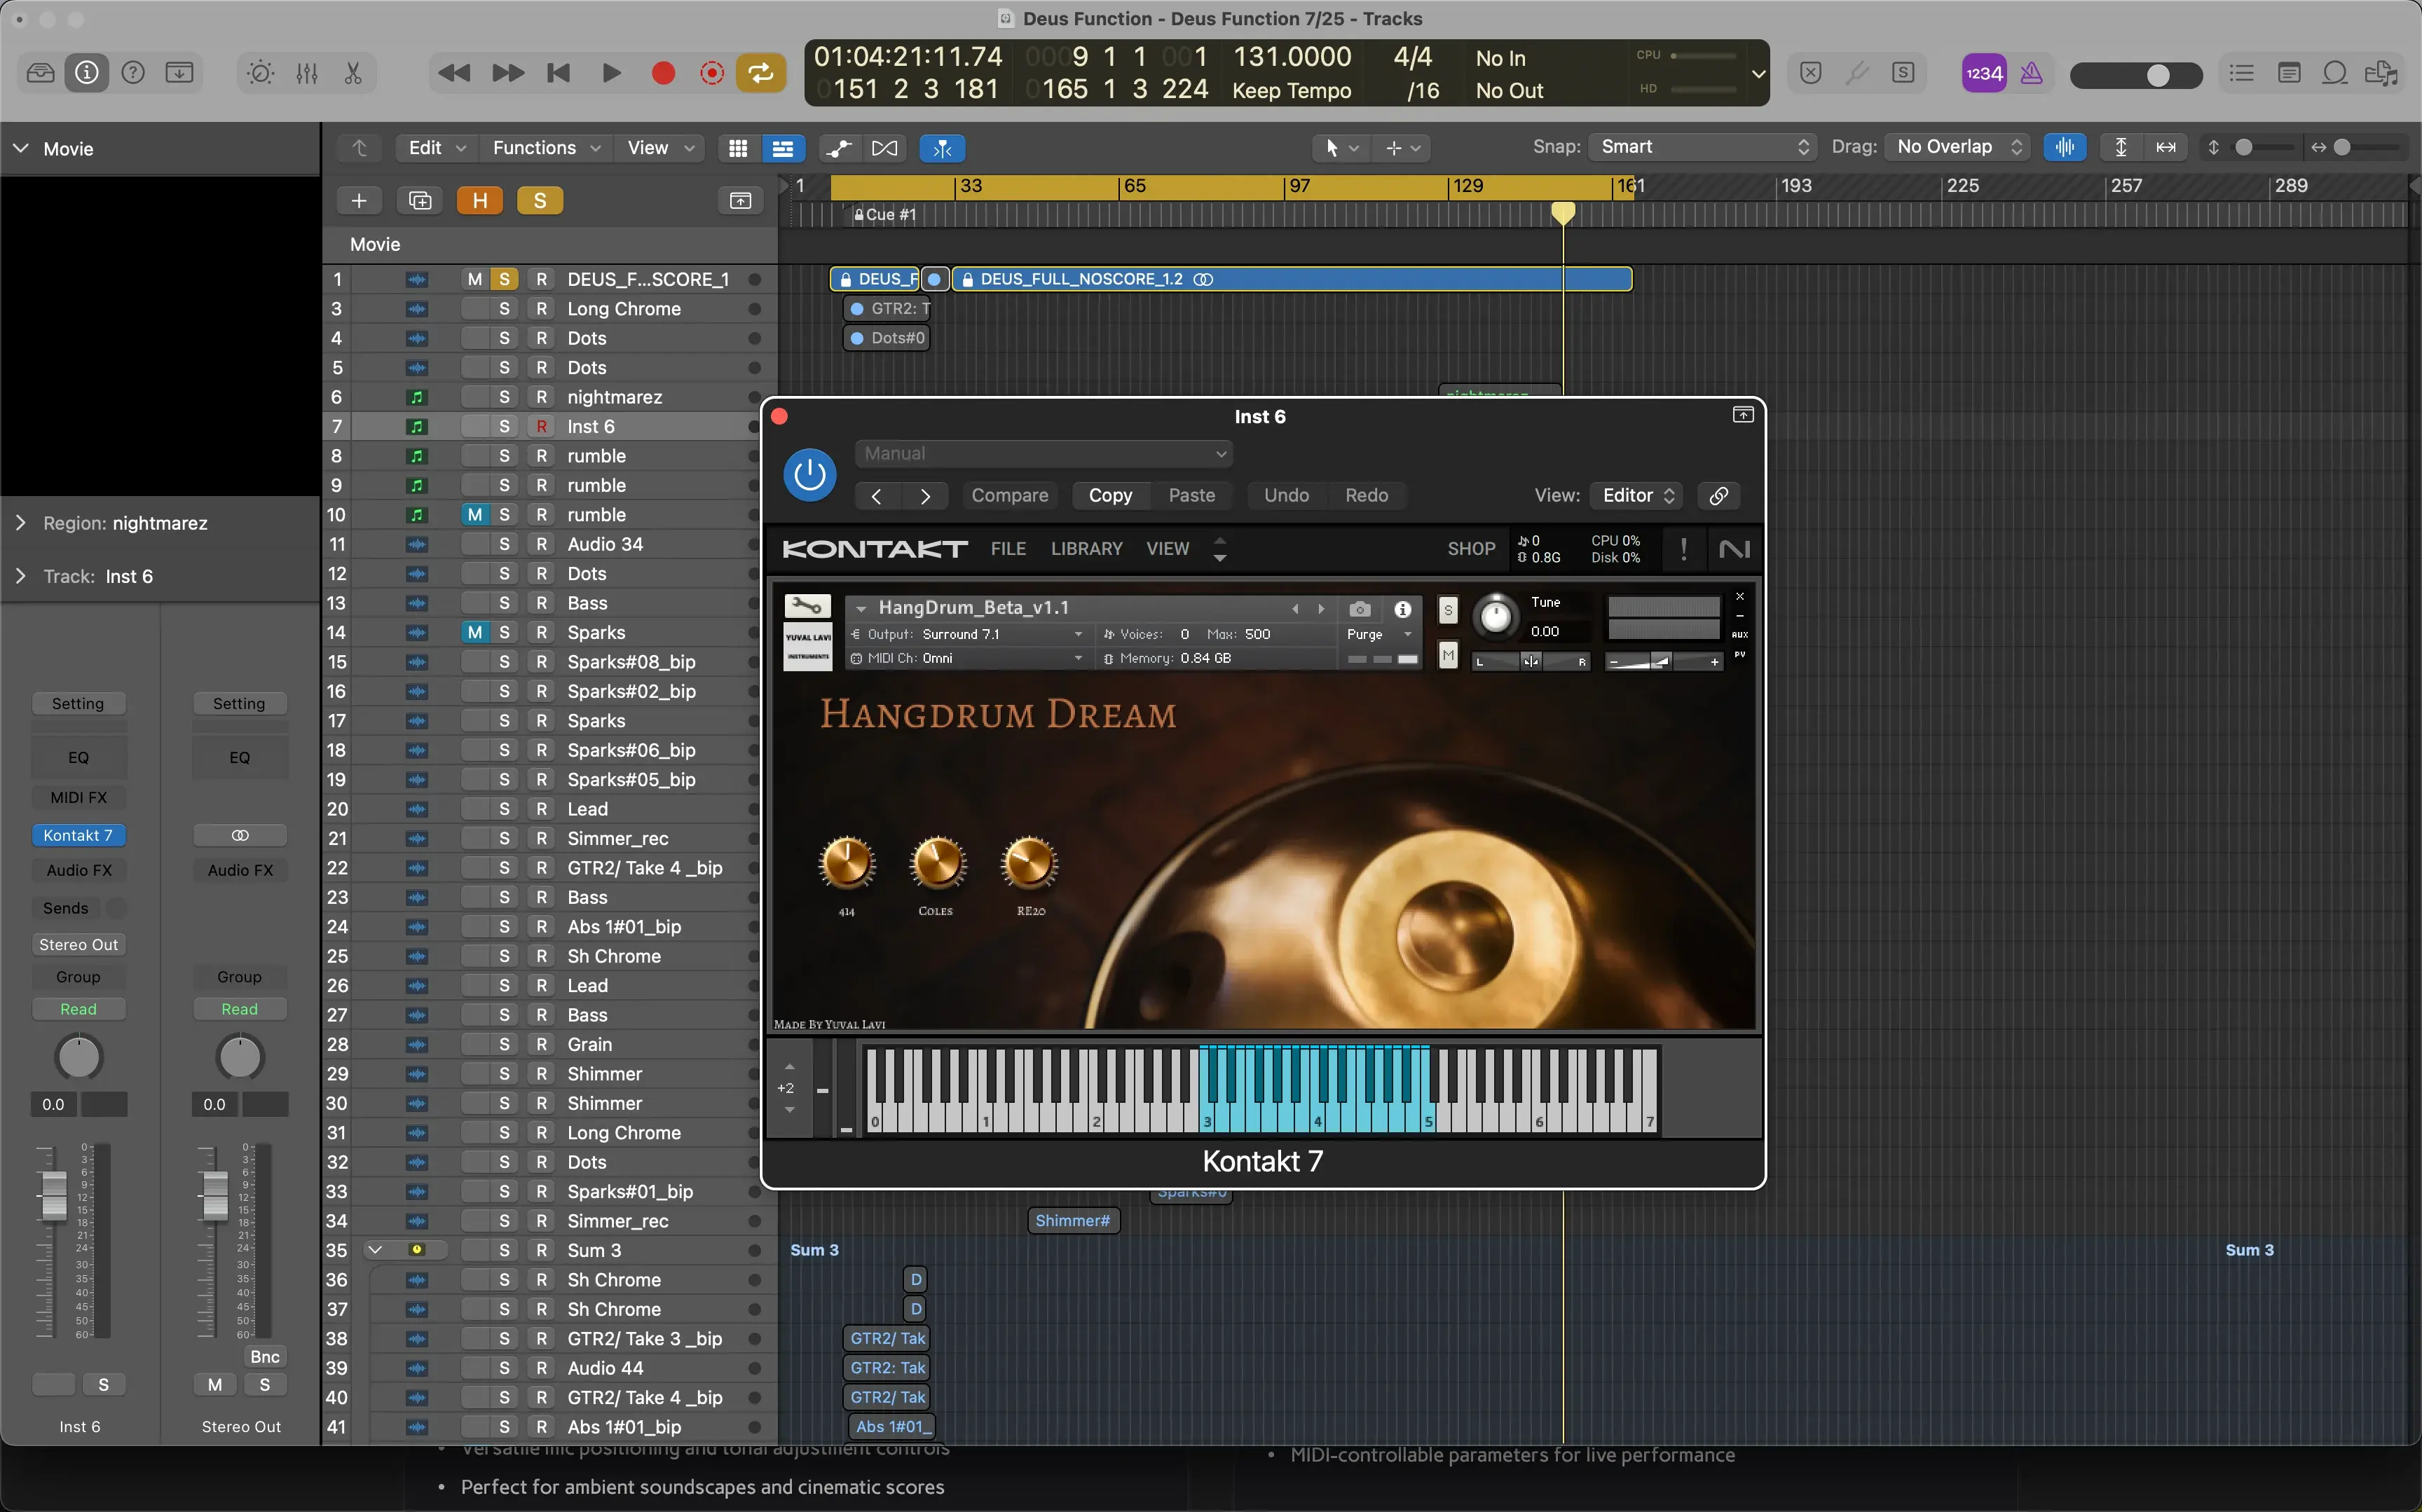The image size is (2422, 1512).
Task: Open the List Editors panel icon
Action: pyautogui.click(x=2242, y=72)
